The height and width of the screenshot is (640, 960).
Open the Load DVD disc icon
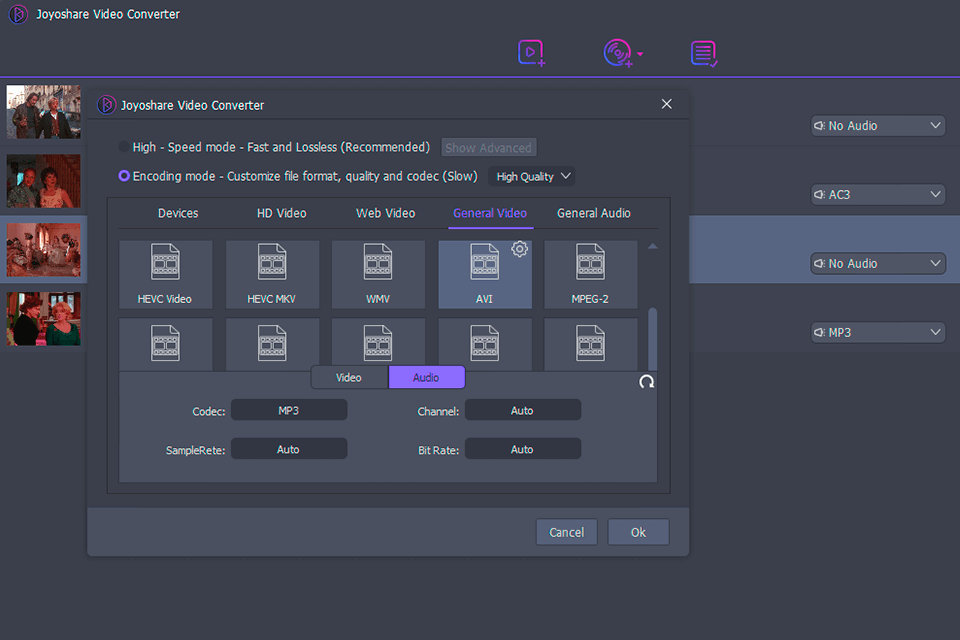[x=619, y=52]
